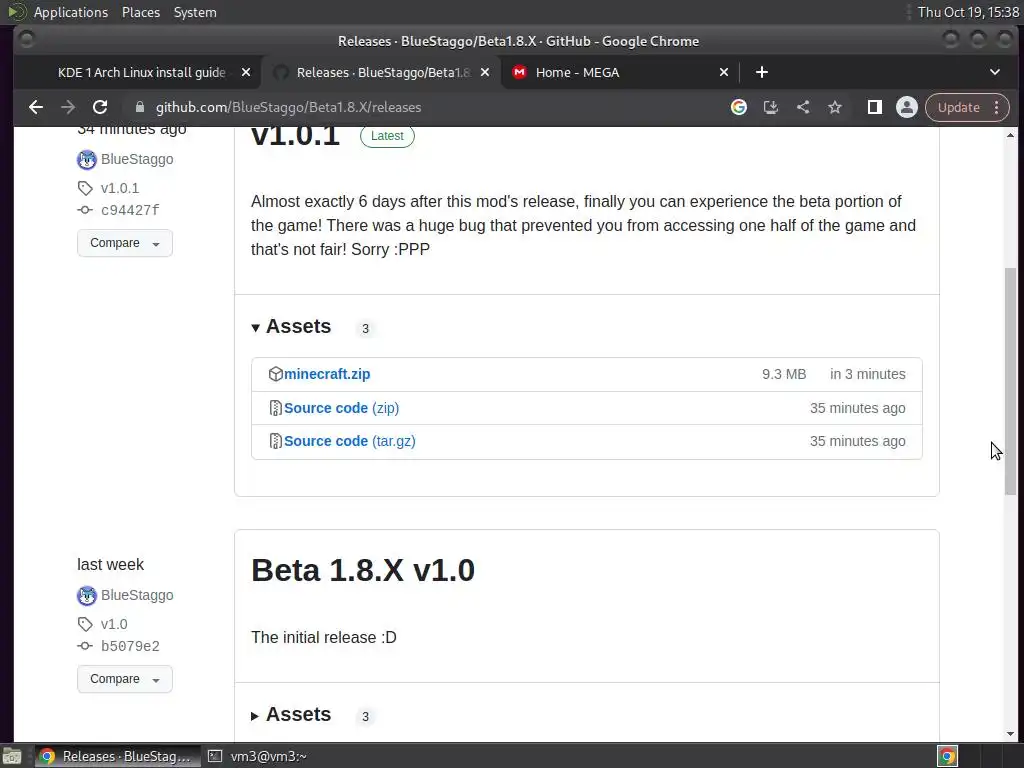Image resolution: width=1024 pixels, height=768 pixels.
Task: Click the install app icon in address bar
Action: pos(771,107)
